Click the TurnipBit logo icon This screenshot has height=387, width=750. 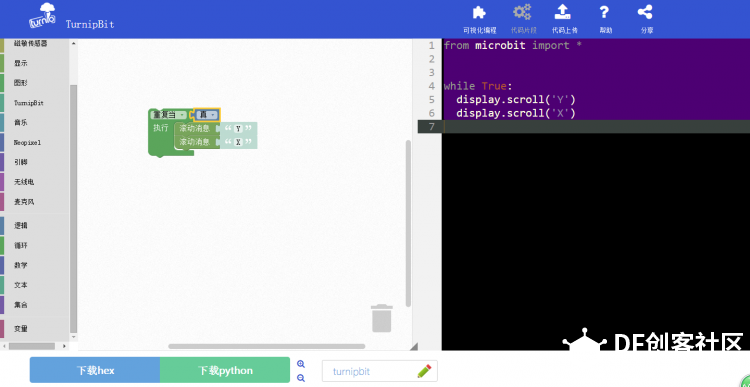tap(43, 17)
